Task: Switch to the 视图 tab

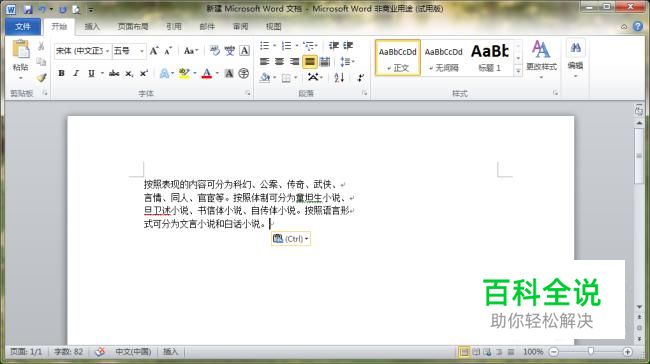Action: pos(273,27)
